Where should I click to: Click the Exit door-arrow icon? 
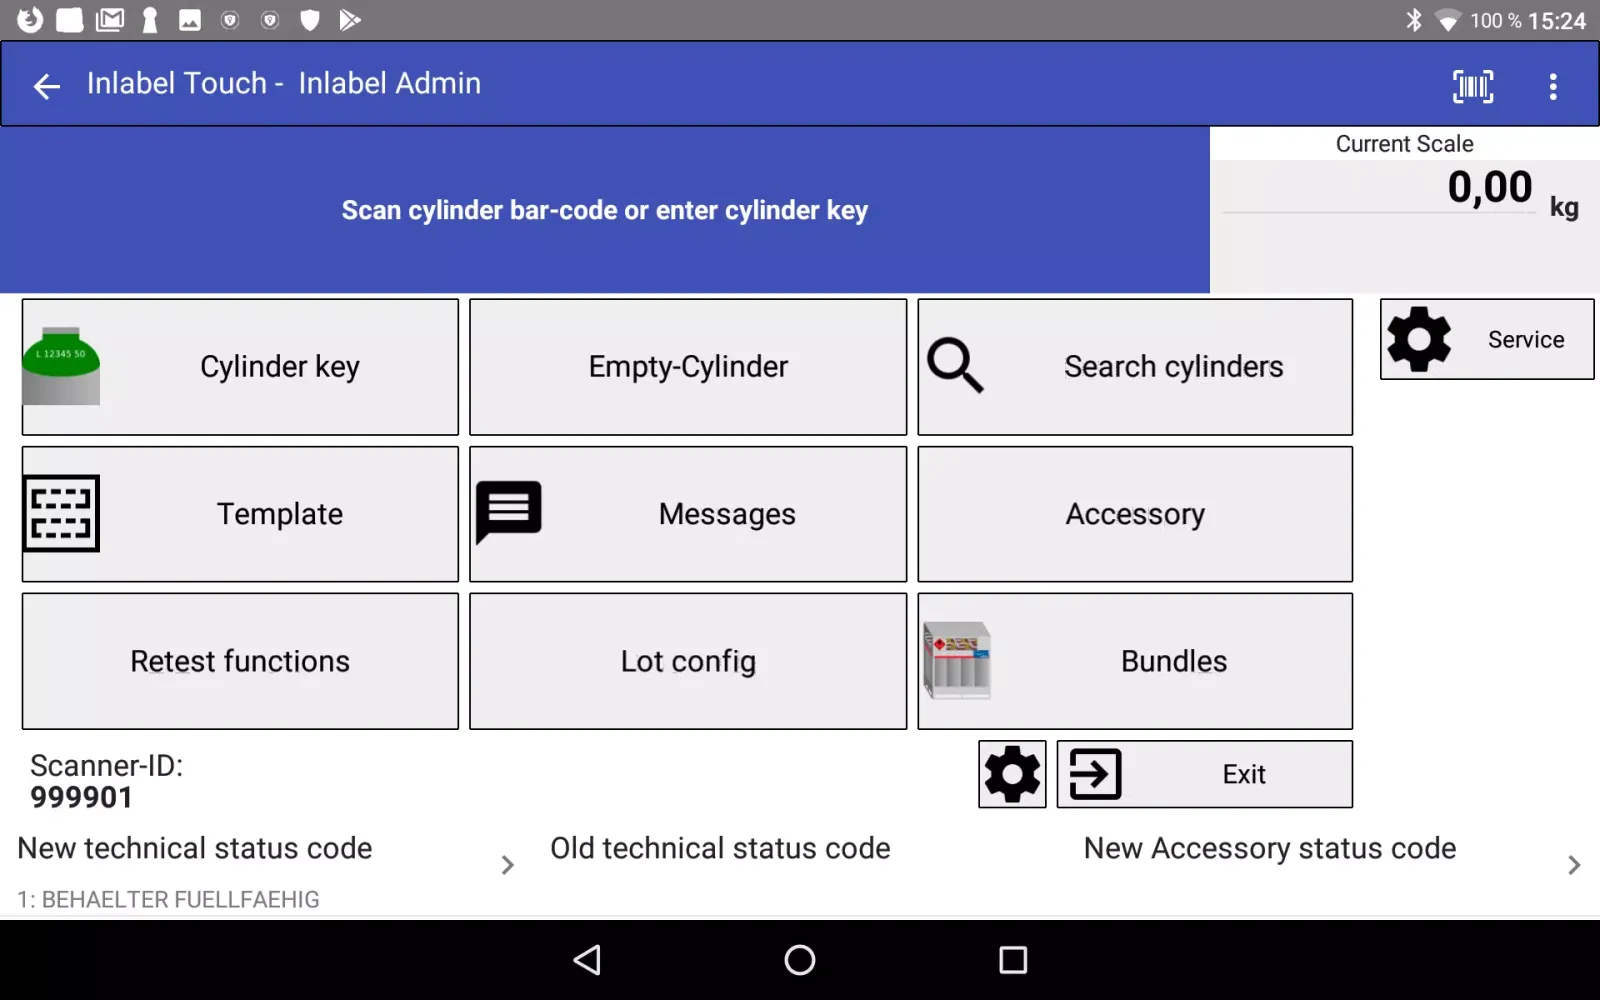click(1095, 774)
